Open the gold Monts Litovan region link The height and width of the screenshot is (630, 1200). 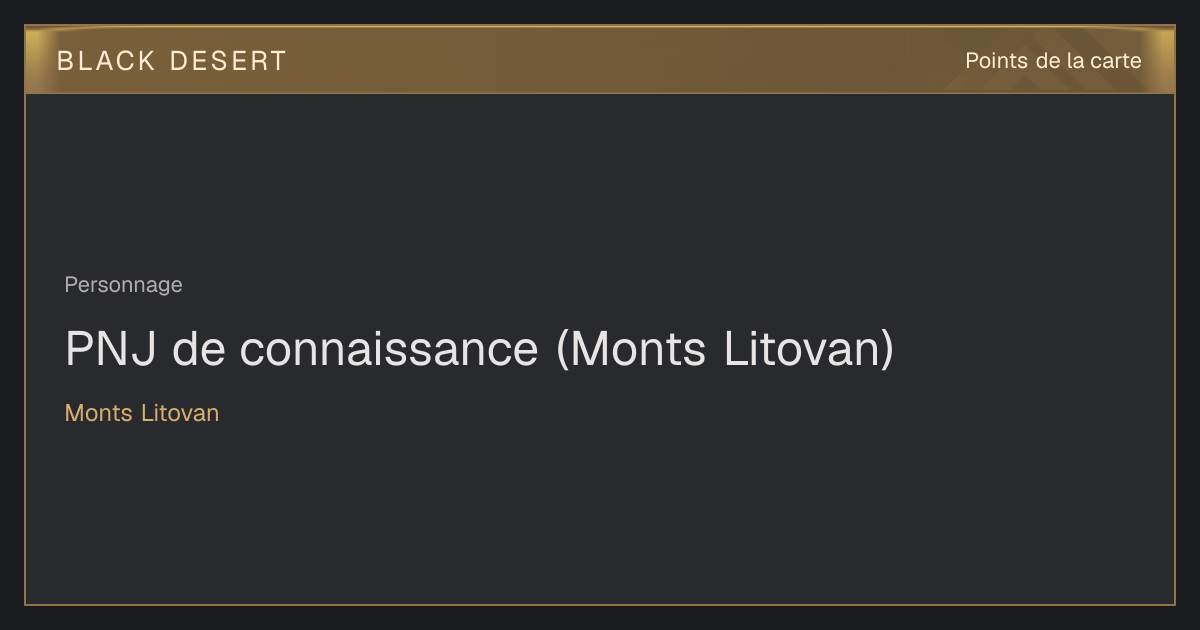(142, 413)
